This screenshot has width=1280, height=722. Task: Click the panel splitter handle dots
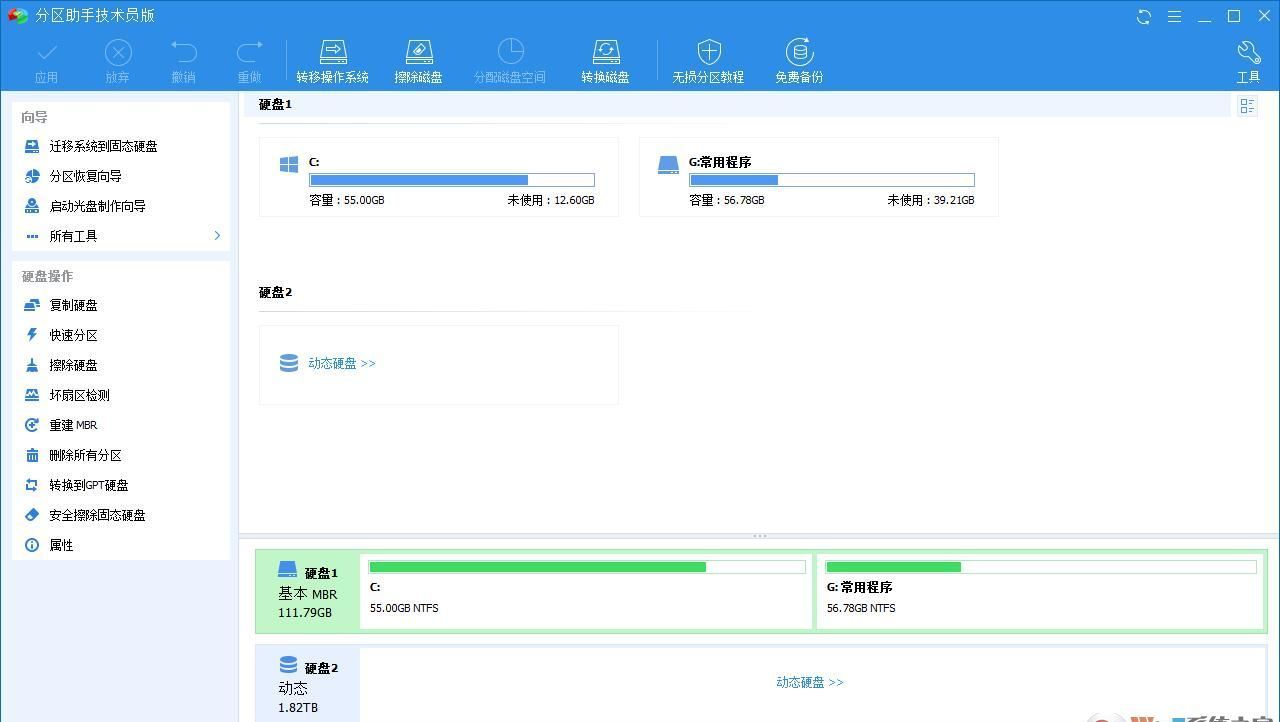tap(760, 536)
